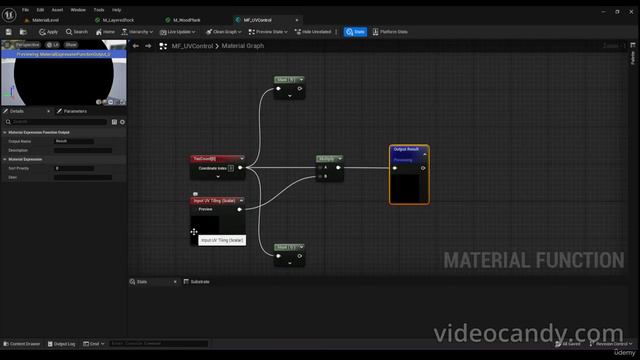The height and width of the screenshot is (360, 640).
Task: Open the Input UV Tiling node dropdown arrow
Action: click(241, 200)
